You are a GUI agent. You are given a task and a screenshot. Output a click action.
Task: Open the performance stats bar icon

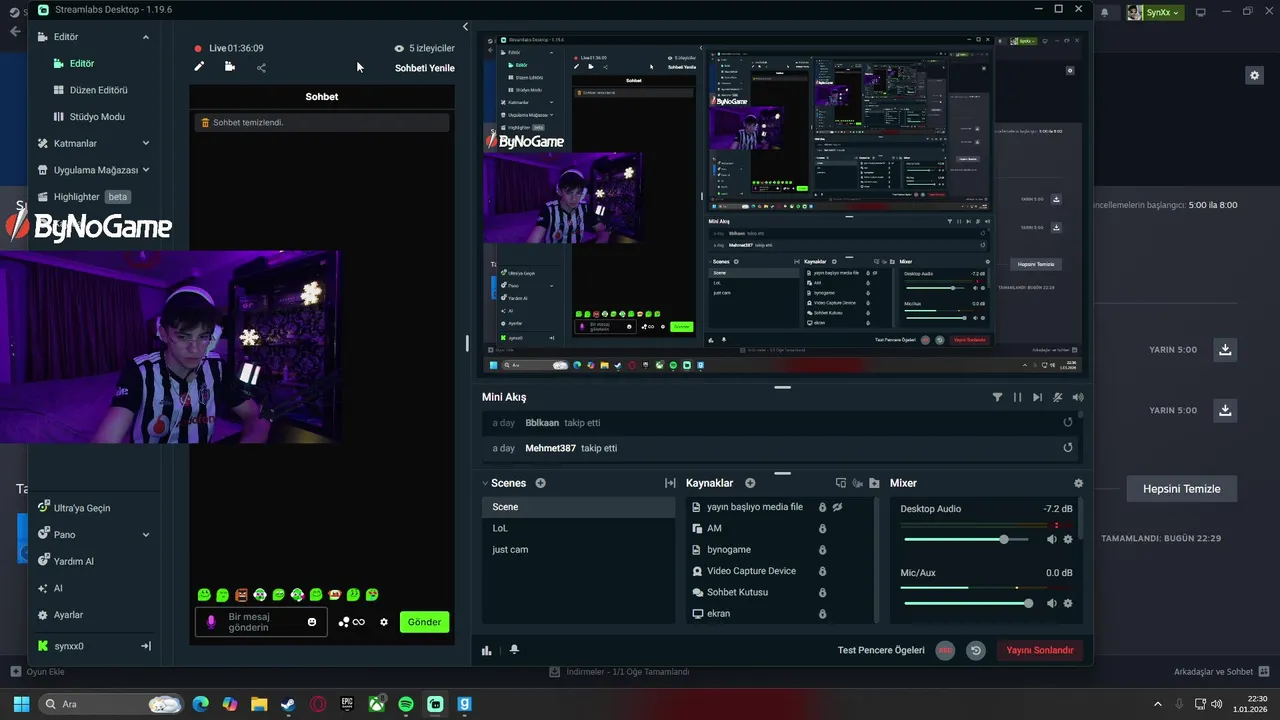(x=487, y=650)
